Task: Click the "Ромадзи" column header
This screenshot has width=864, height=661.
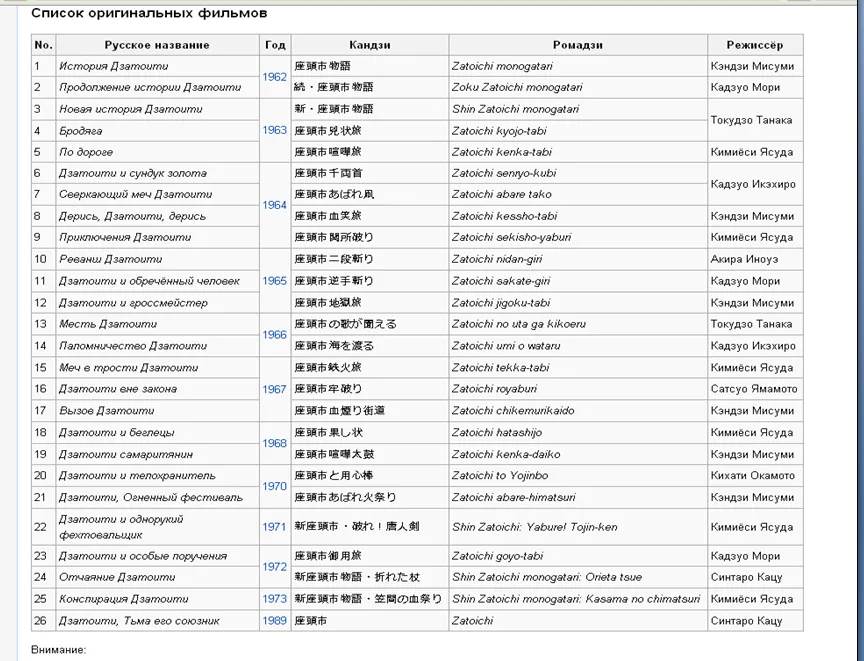Action: (x=577, y=45)
